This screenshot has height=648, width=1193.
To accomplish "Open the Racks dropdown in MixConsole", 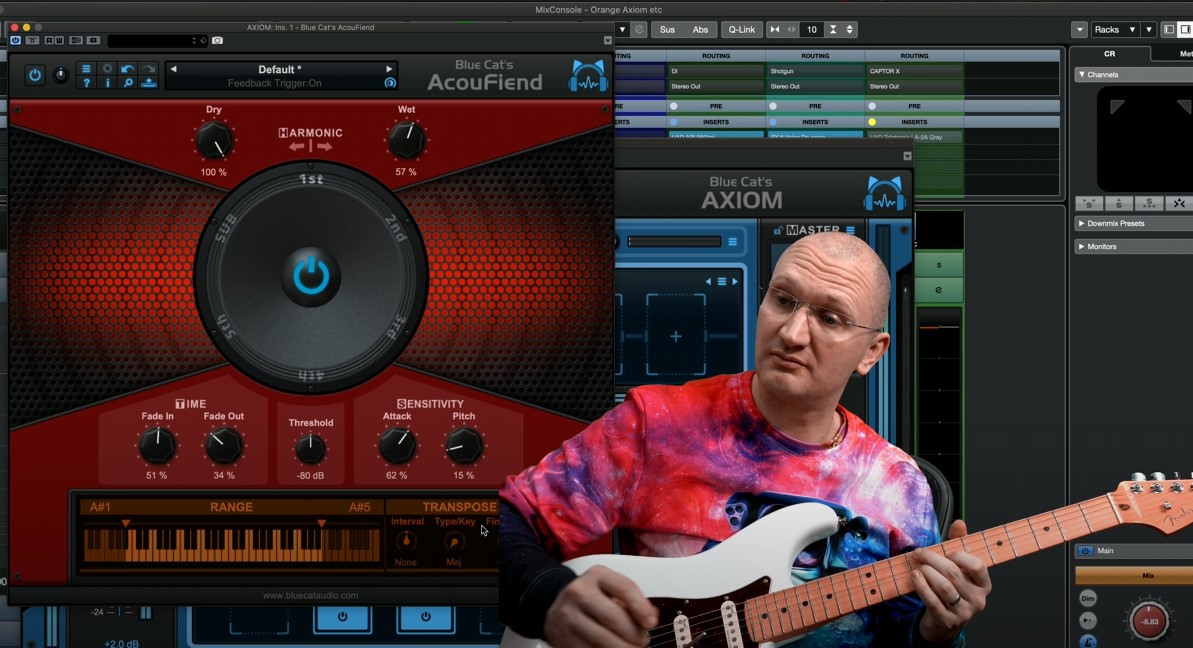I will (x=1115, y=30).
